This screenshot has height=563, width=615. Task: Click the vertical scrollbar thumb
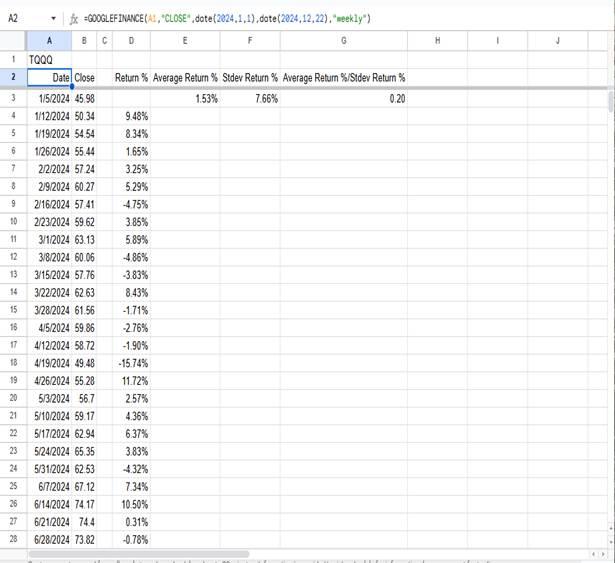click(x=611, y=101)
